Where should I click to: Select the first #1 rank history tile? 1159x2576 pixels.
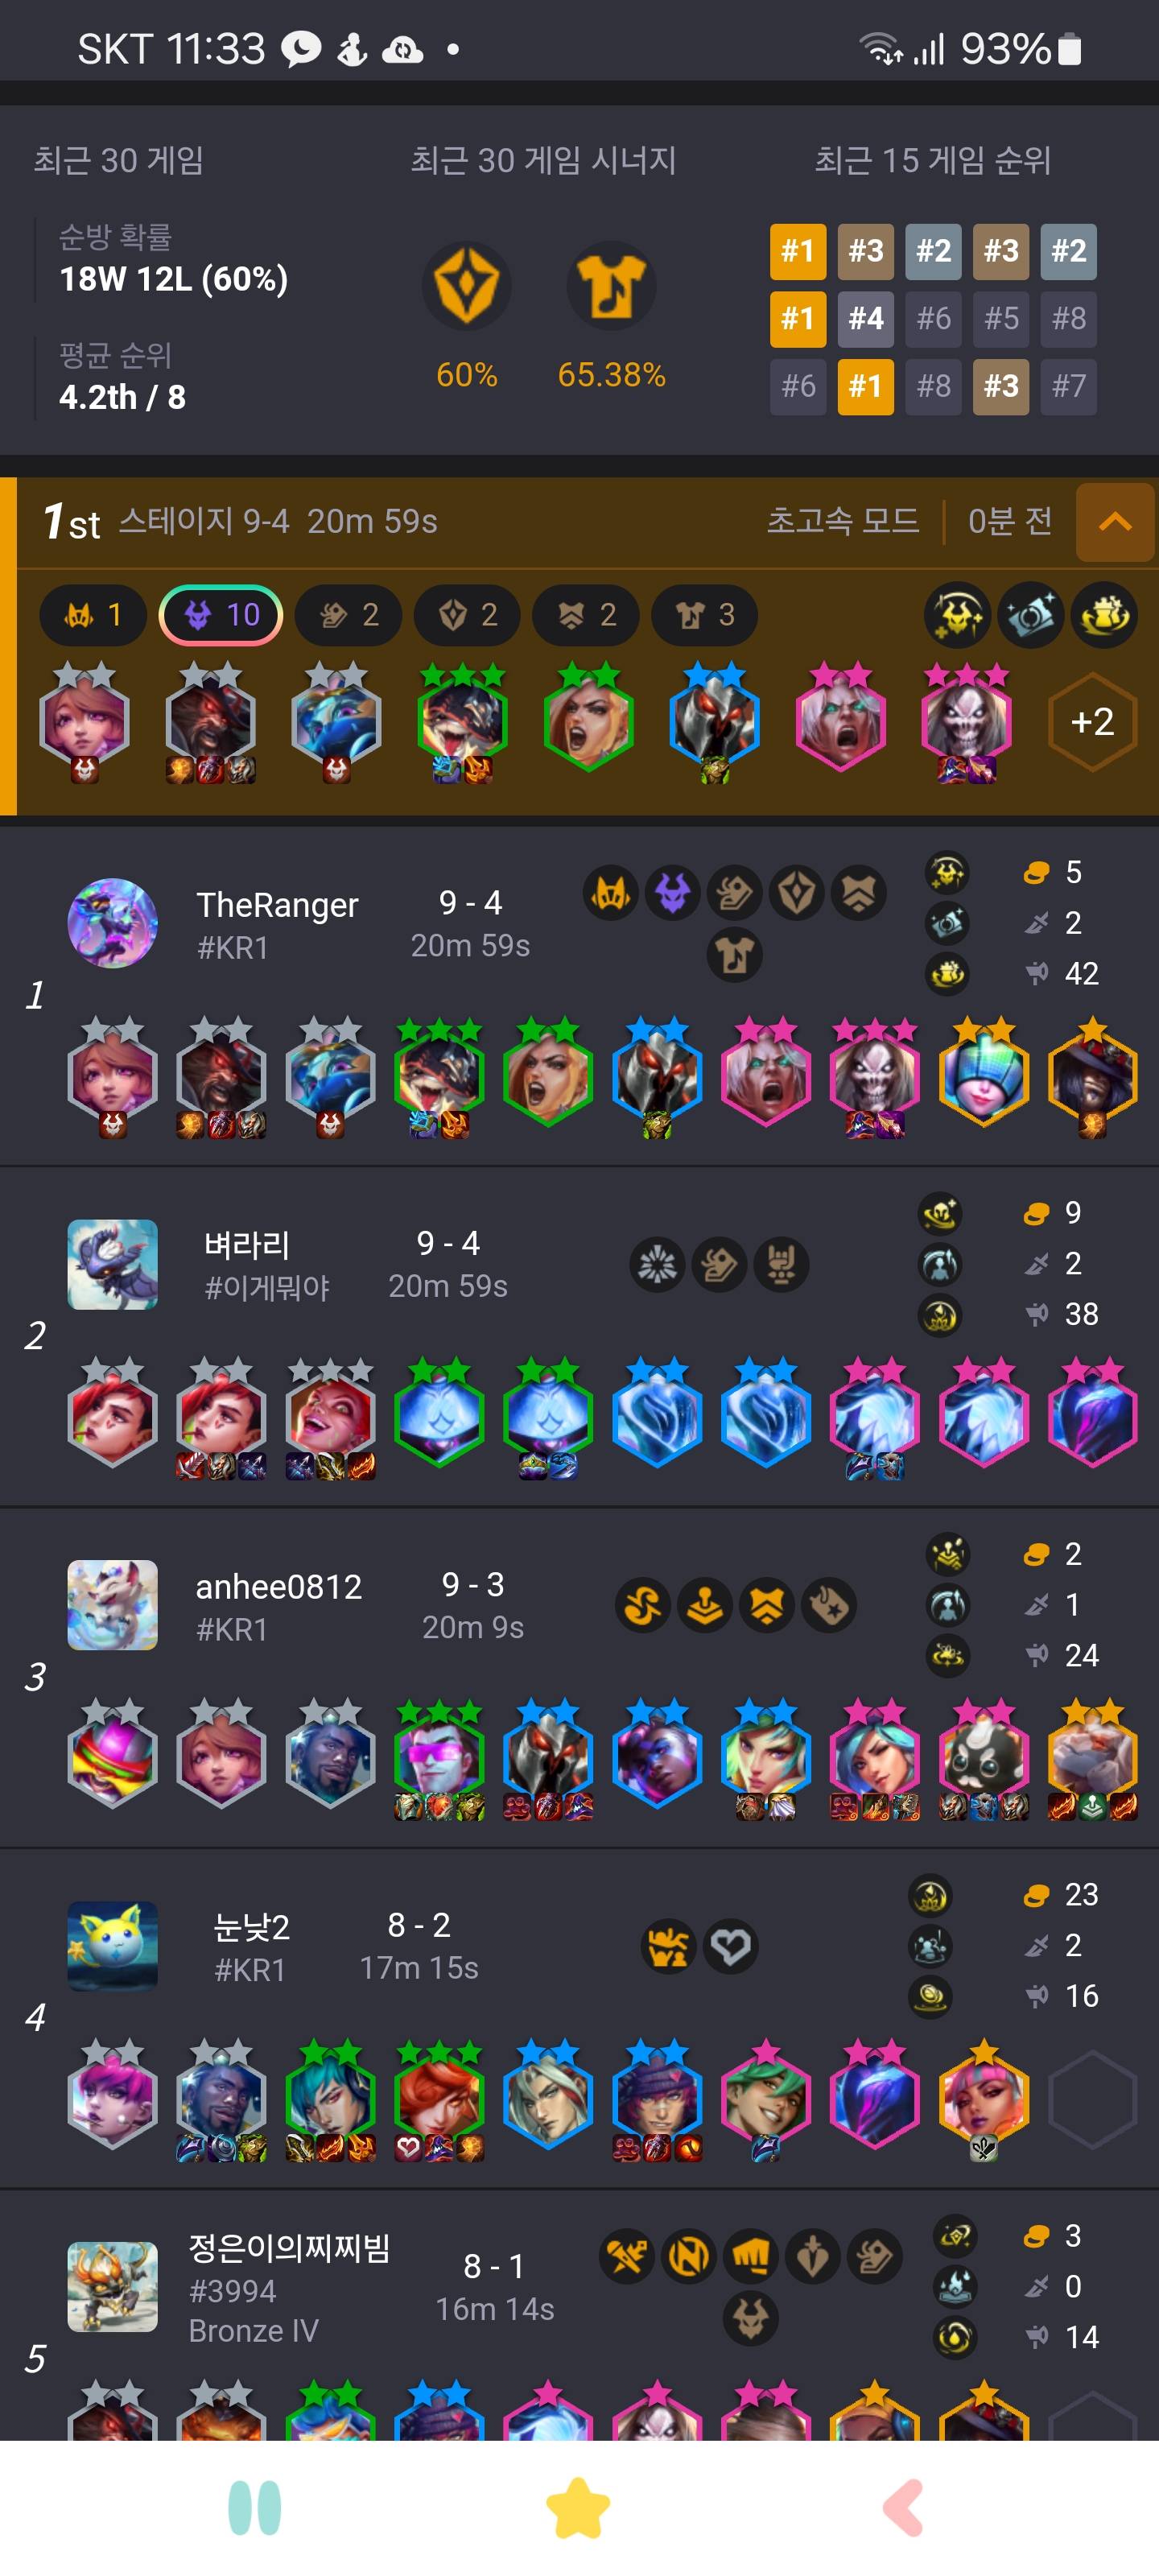click(797, 251)
